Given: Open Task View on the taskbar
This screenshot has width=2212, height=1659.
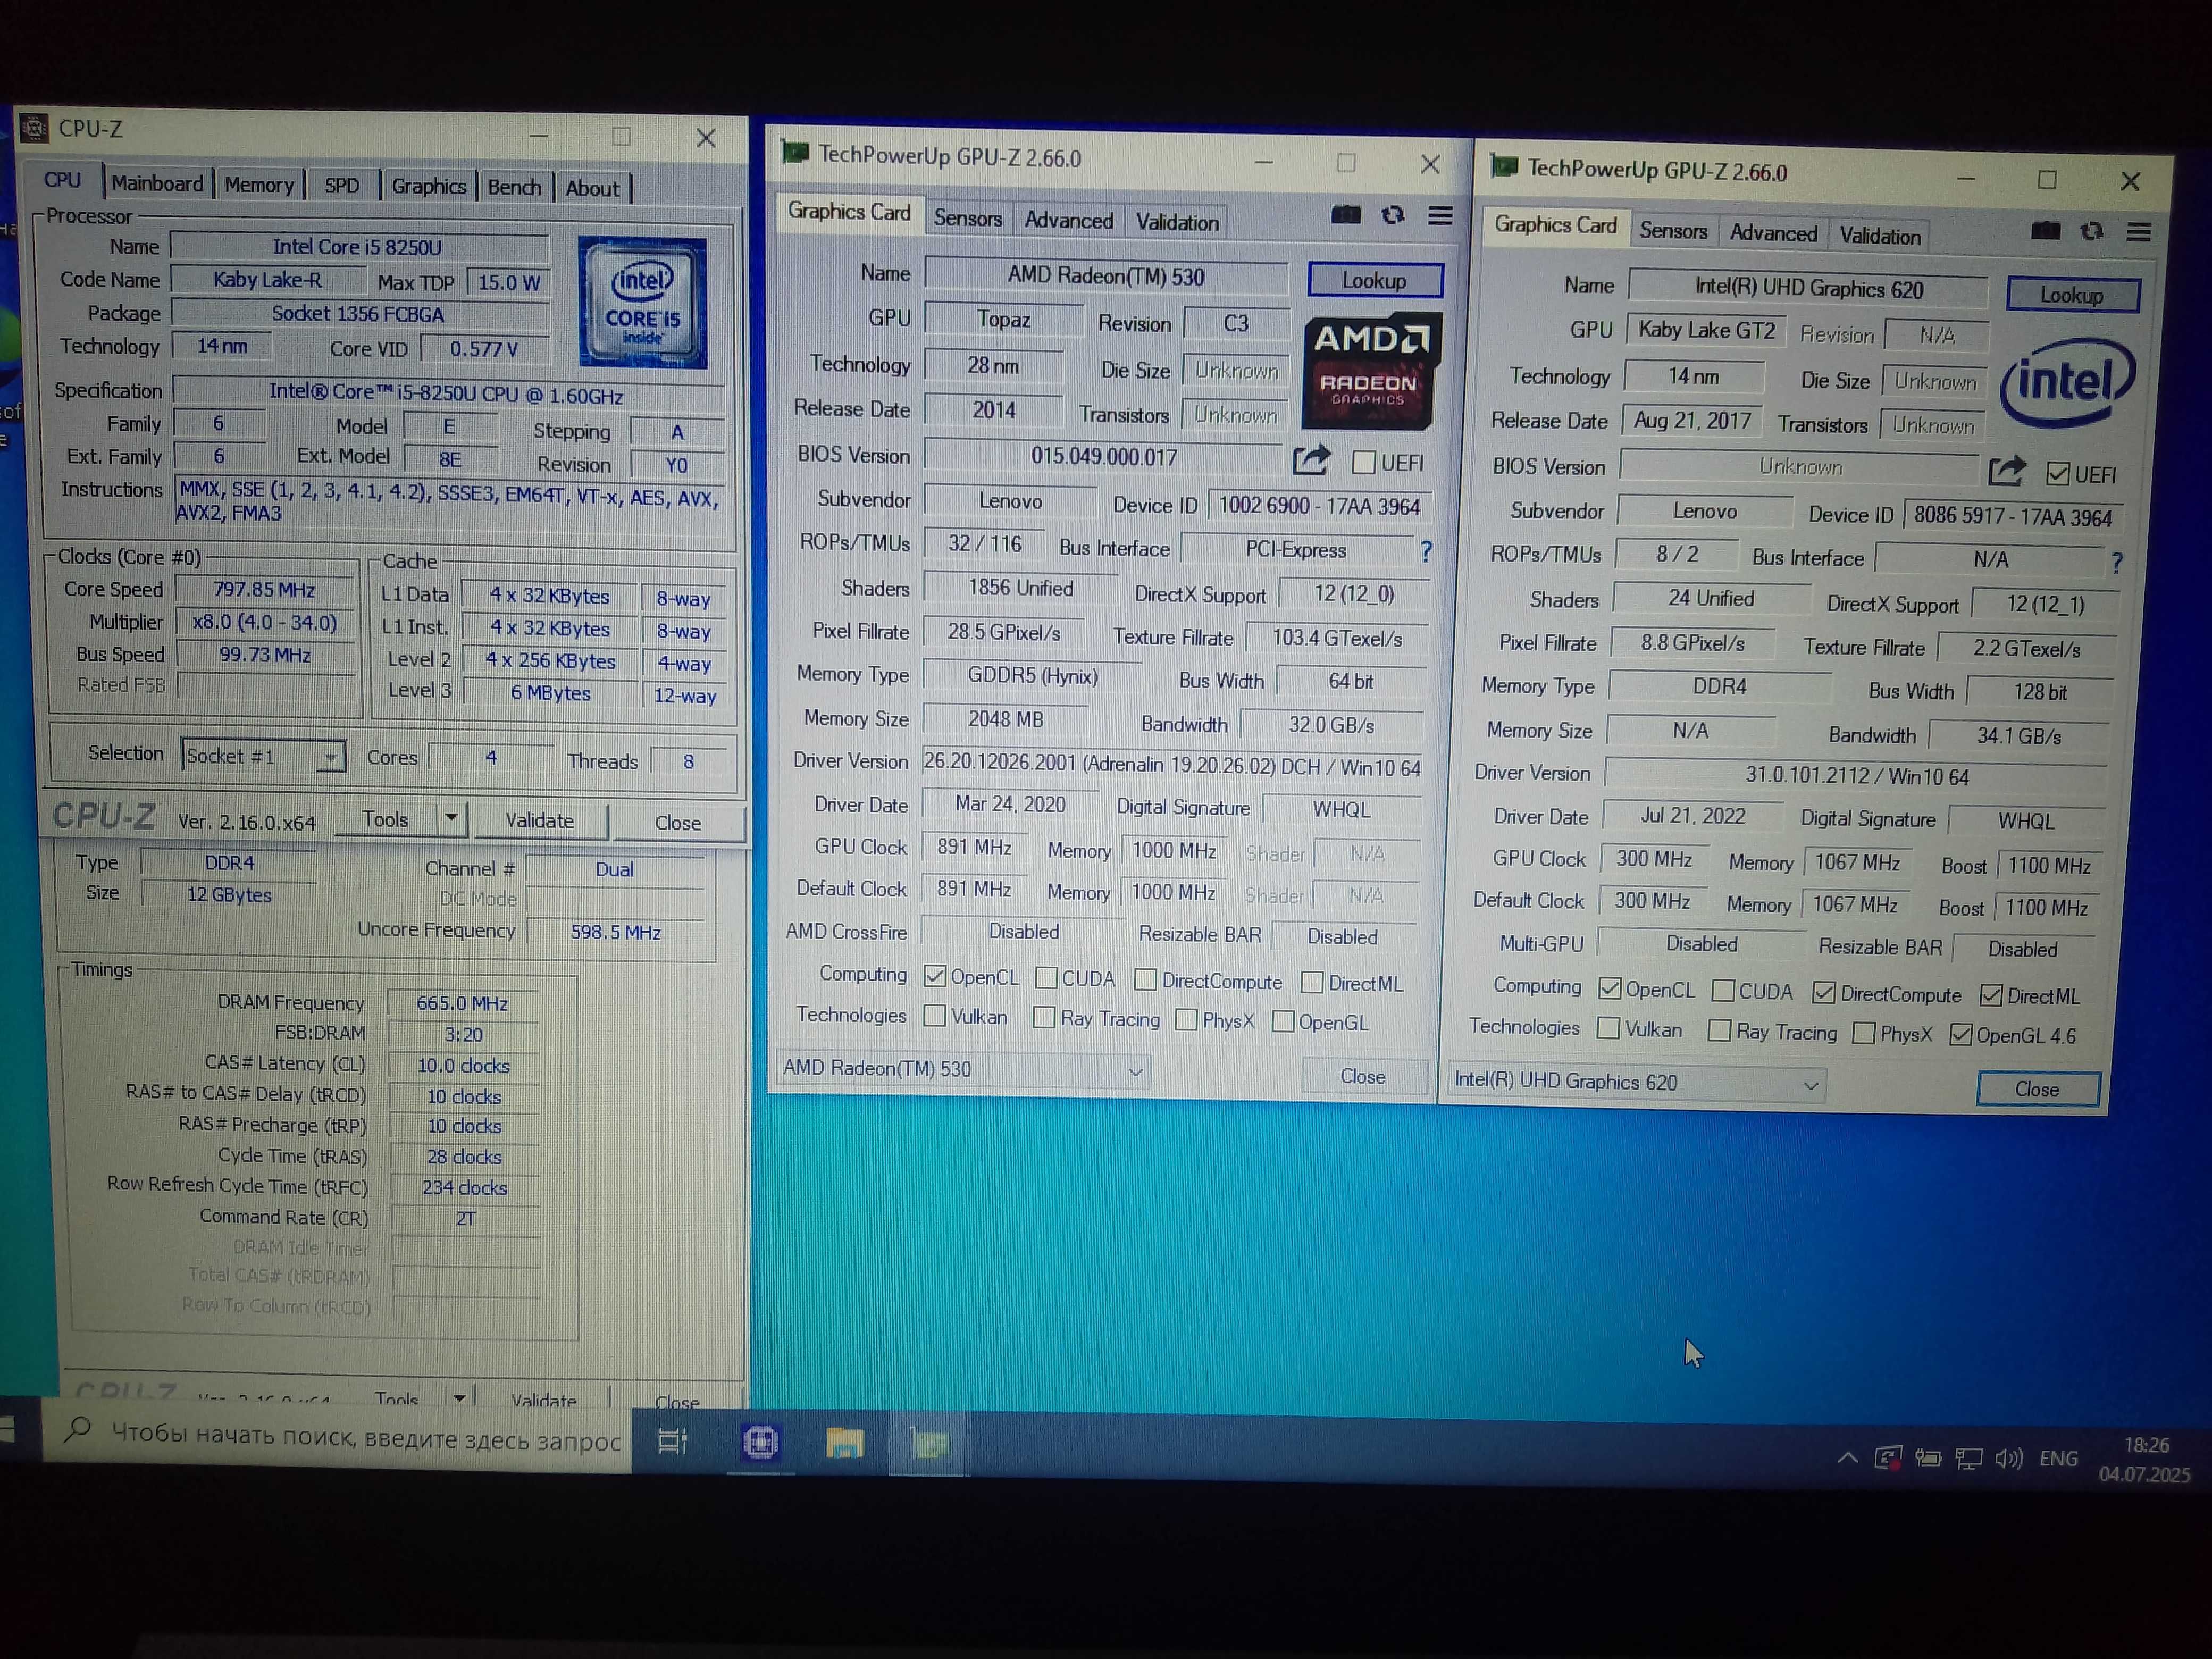Looking at the screenshot, I should coord(673,1441).
